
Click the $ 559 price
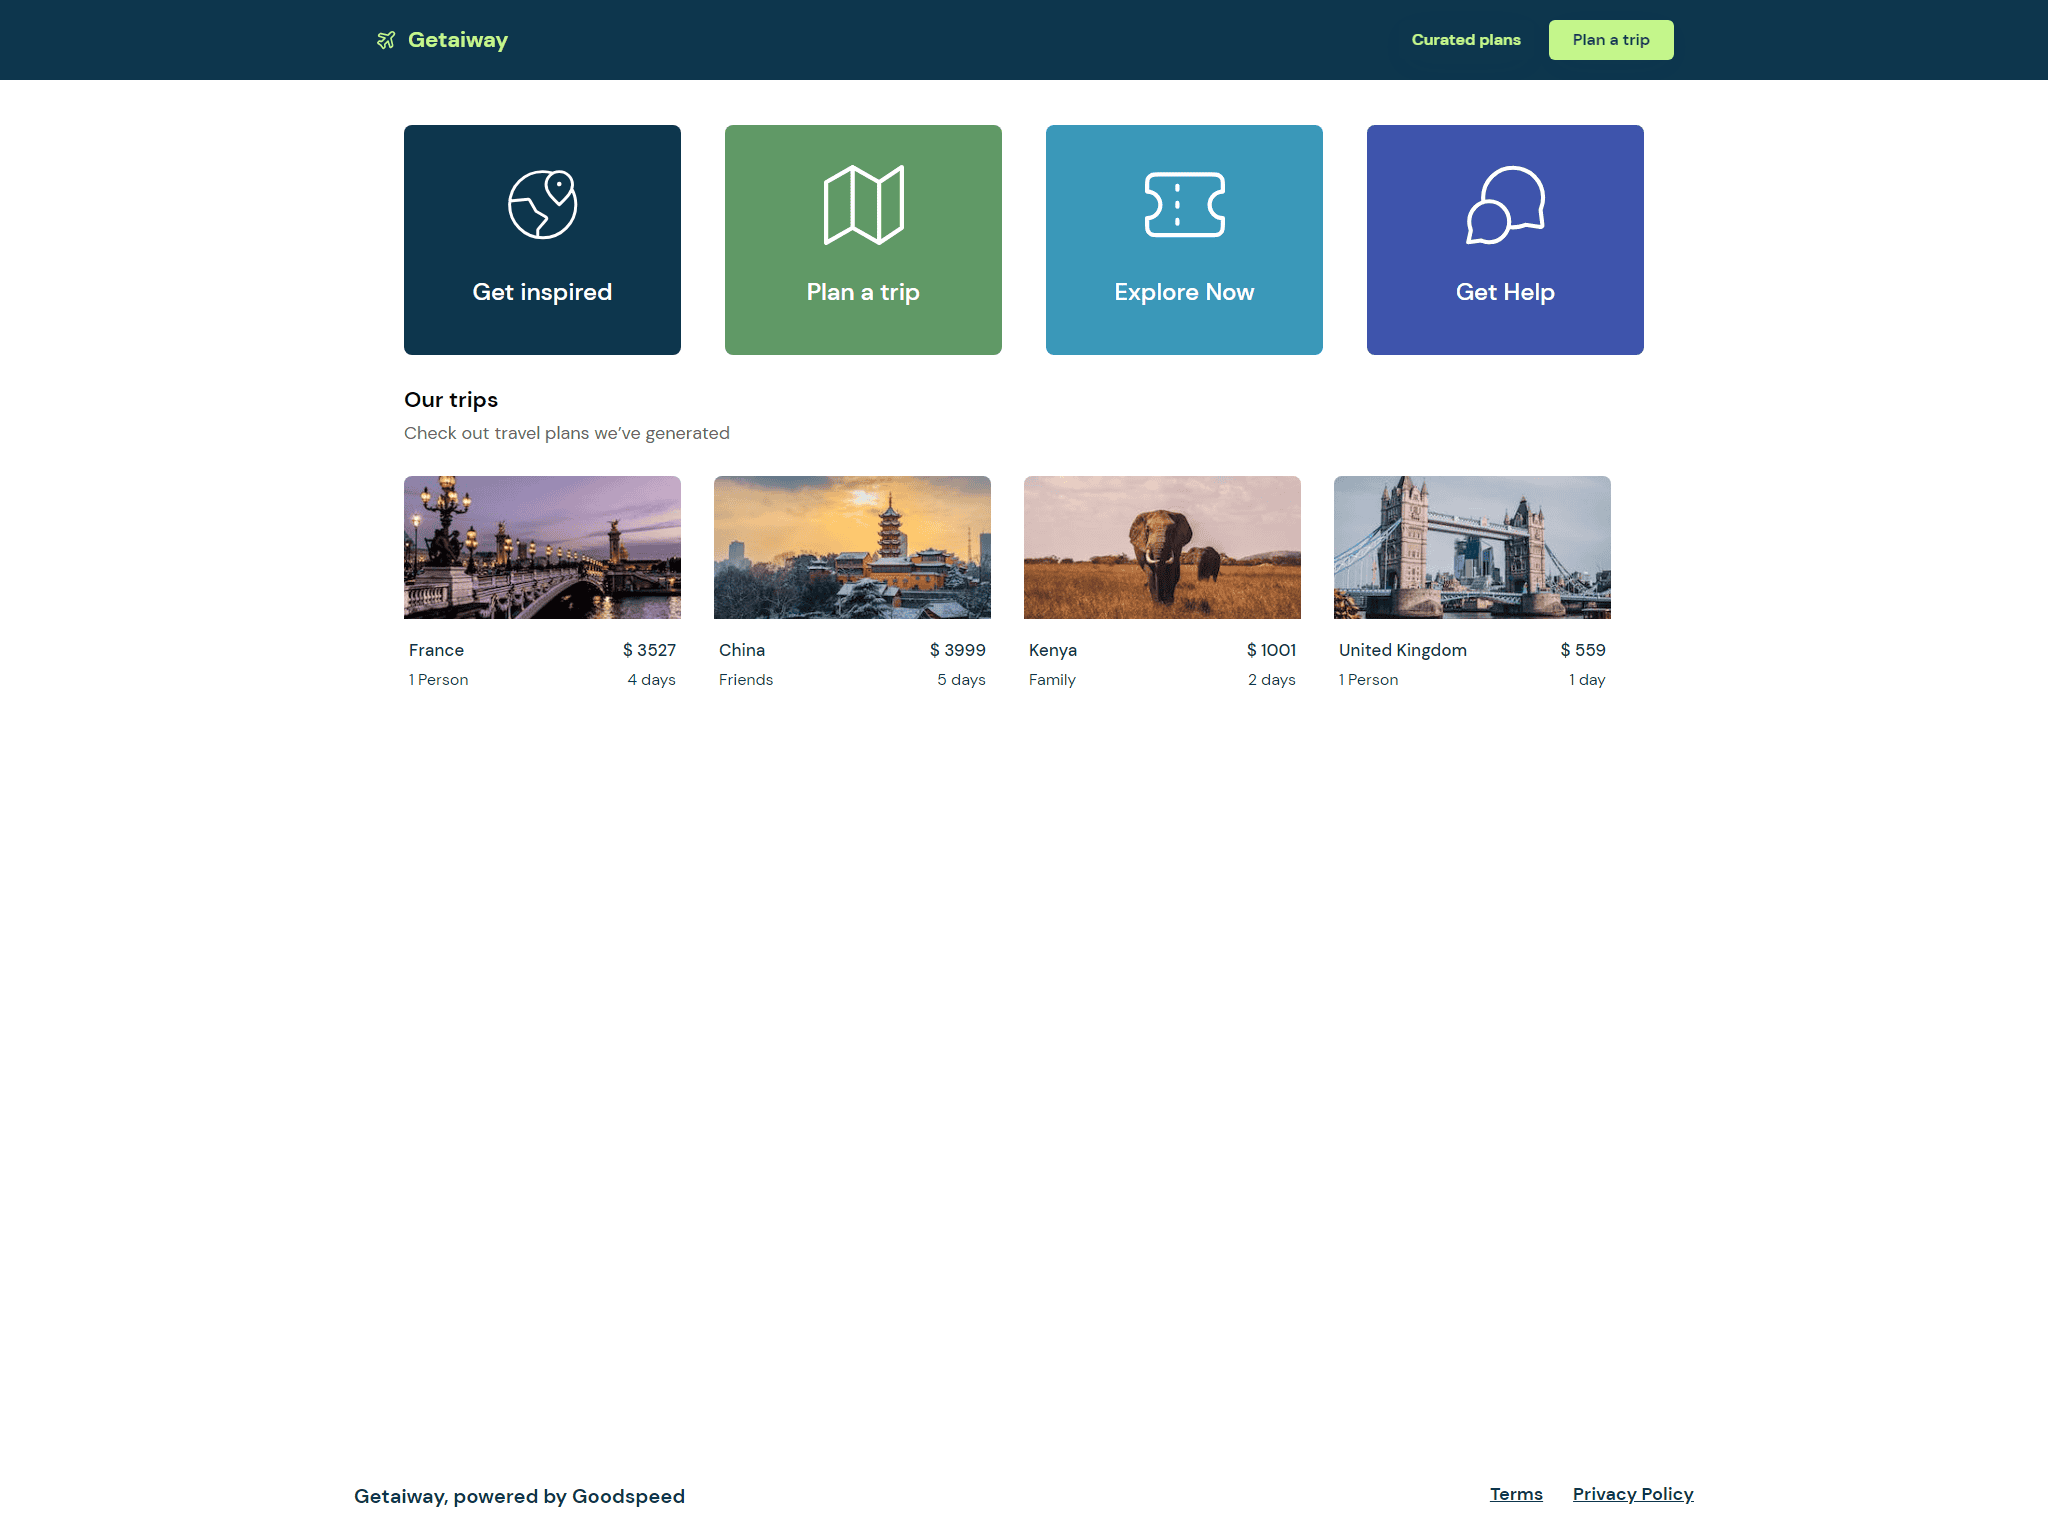click(x=1583, y=650)
